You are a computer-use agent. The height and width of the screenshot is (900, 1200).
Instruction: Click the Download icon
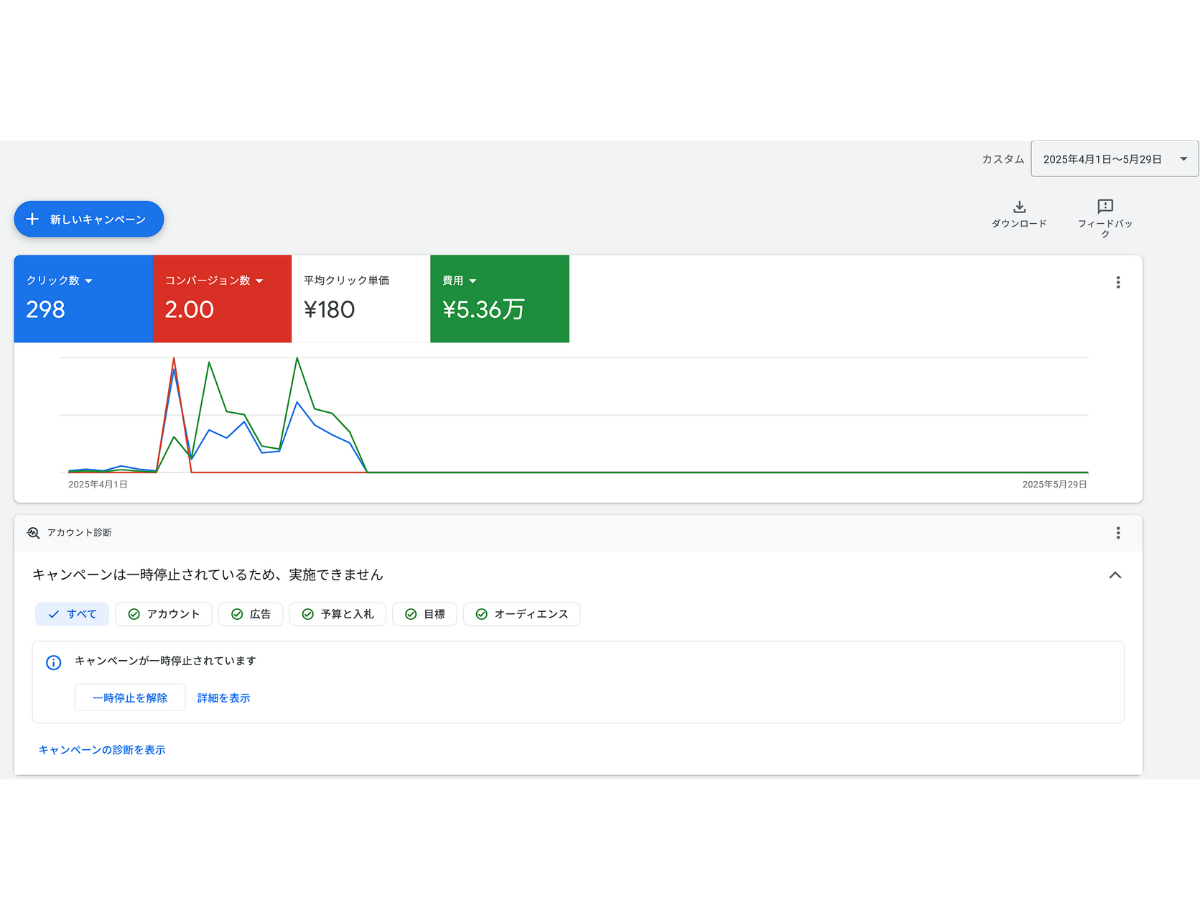(x=1019, y=207)
